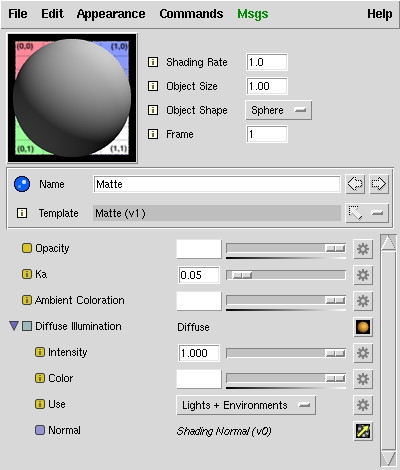
Task: Click the blue sphere icon beside Name
Action: point(22,184)
